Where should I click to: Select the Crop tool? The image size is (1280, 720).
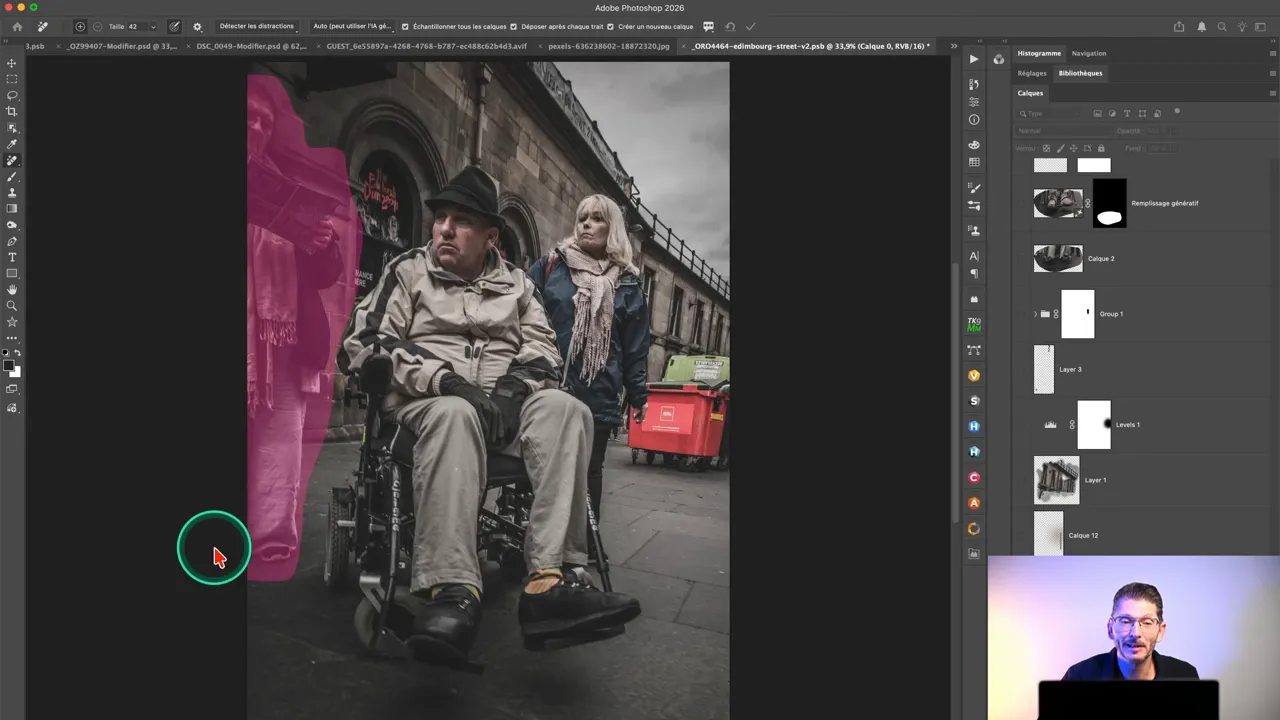[x=12, y=111]
